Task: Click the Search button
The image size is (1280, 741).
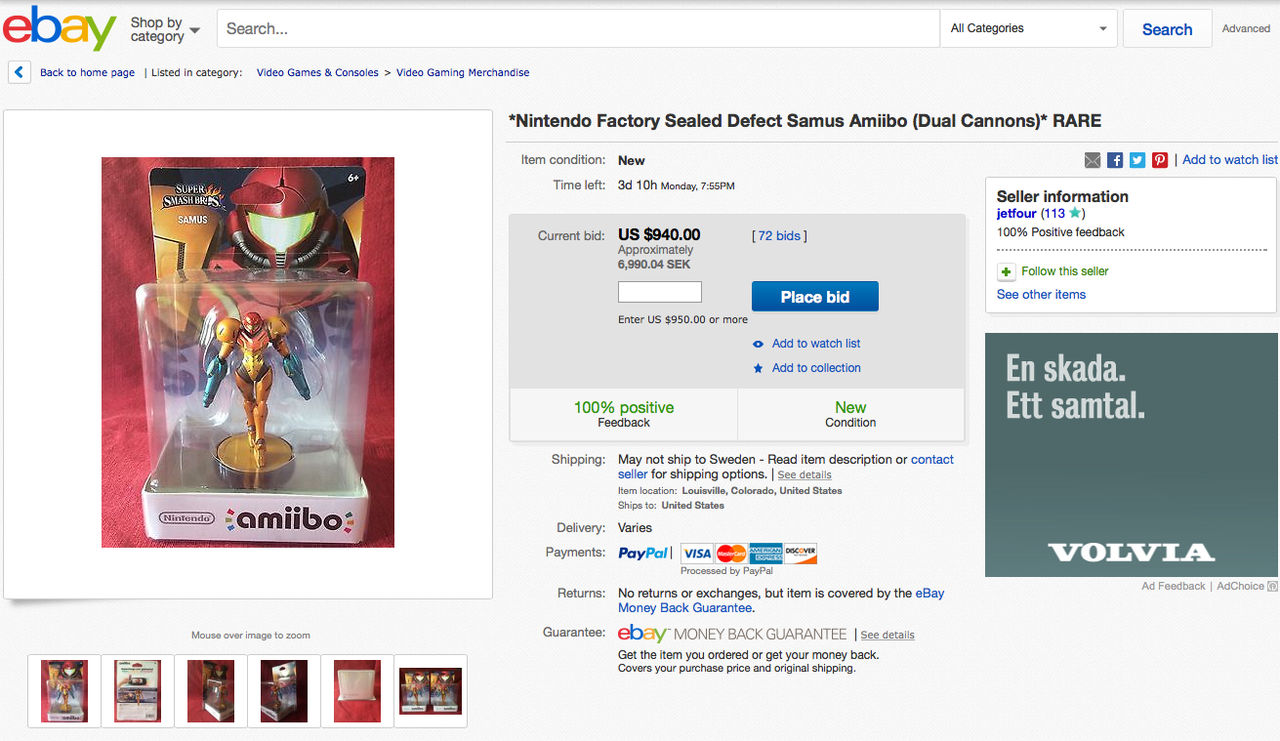Action: click(1167, 29)
